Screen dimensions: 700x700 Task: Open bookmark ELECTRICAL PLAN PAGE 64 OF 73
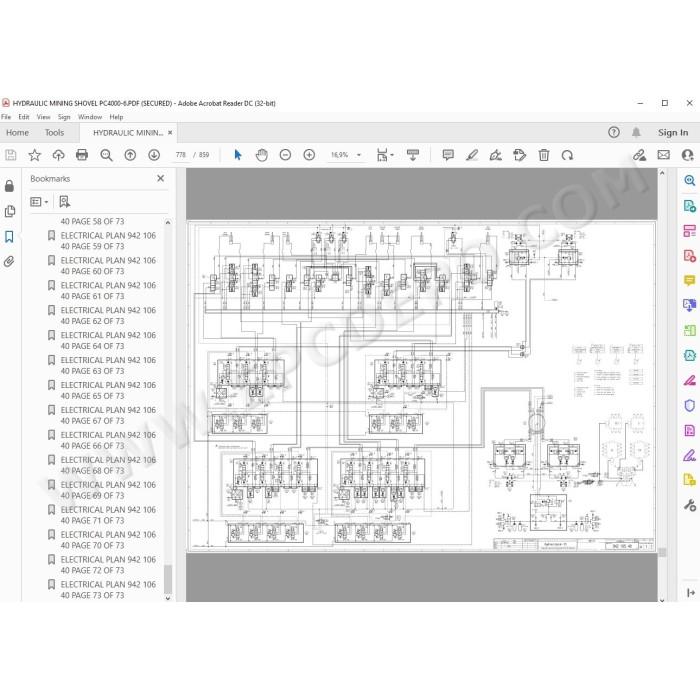[x=108, y=341]
